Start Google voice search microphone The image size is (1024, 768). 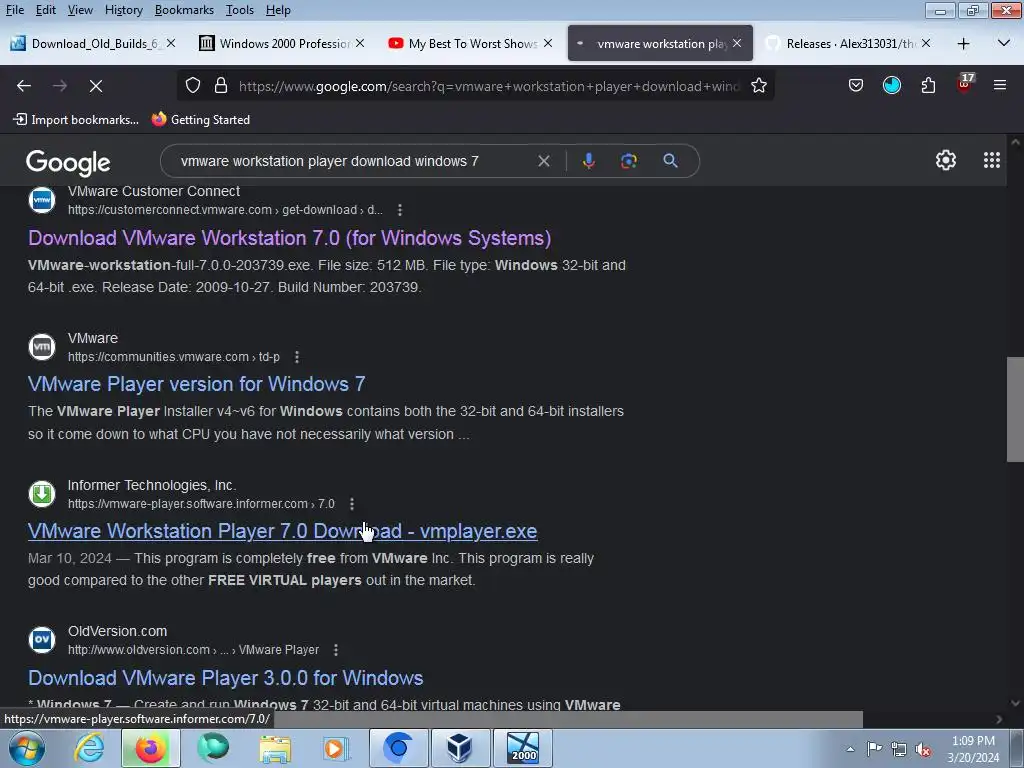[x=588, y=161]
